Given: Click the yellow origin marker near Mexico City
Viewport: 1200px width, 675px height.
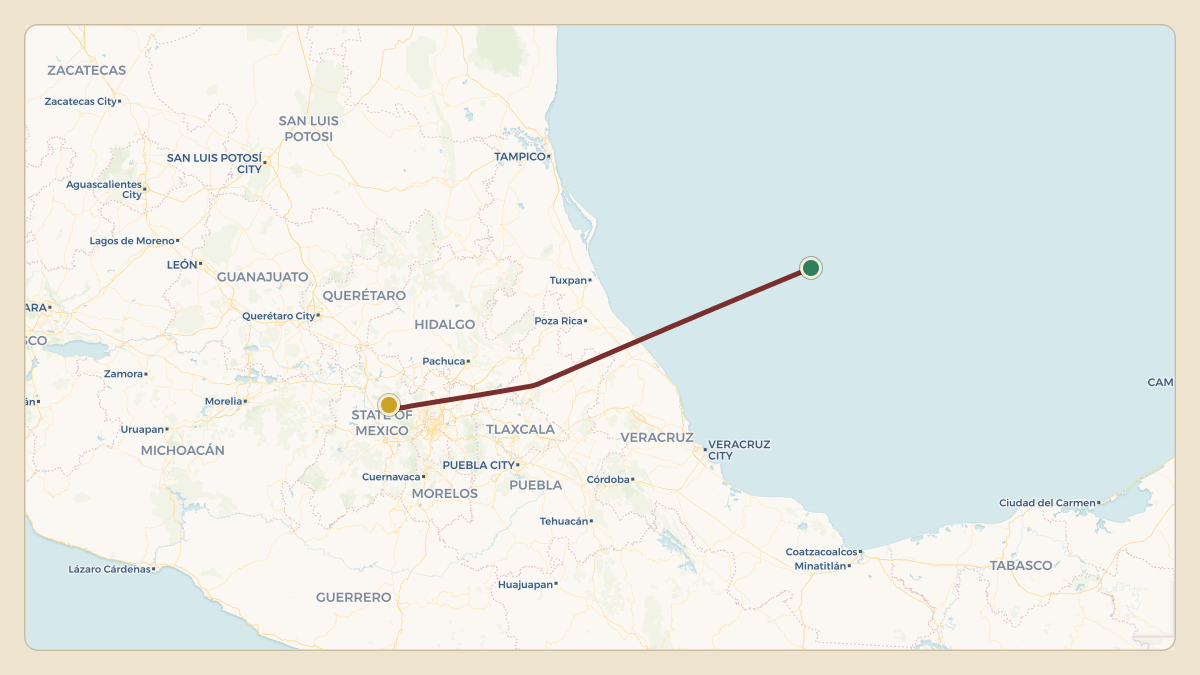Looking at the screenshot, I should [x=389, y=405].
